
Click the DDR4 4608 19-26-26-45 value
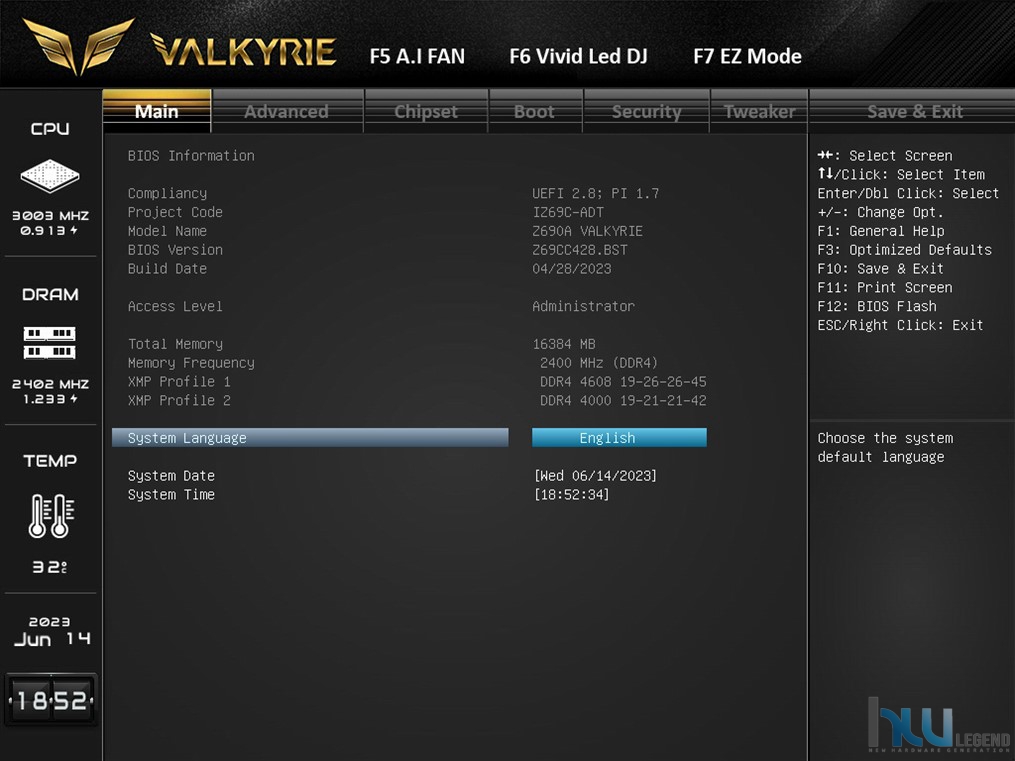[x=623, y=381]
